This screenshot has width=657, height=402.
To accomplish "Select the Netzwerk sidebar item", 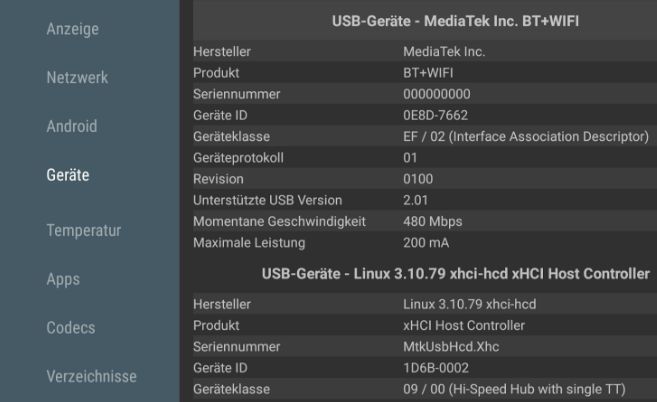I will coord(77,78).
